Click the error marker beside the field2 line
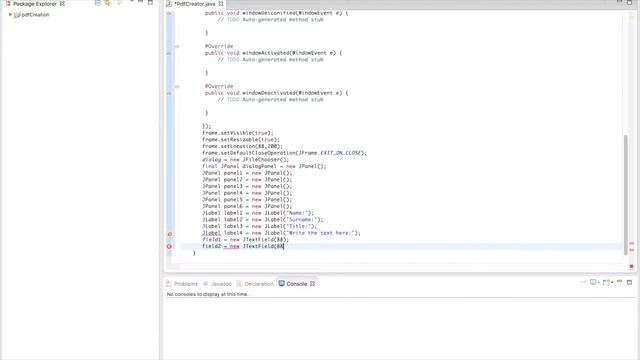Image resolution: width=640 pixels, height=360 pixels. click(x=169, y=246)
